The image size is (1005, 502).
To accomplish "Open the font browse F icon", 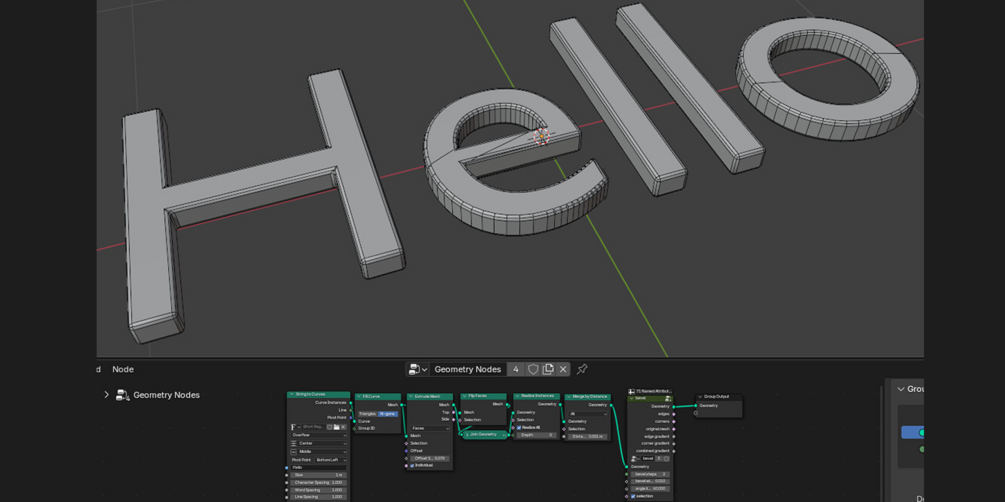I will coord(295,427).
